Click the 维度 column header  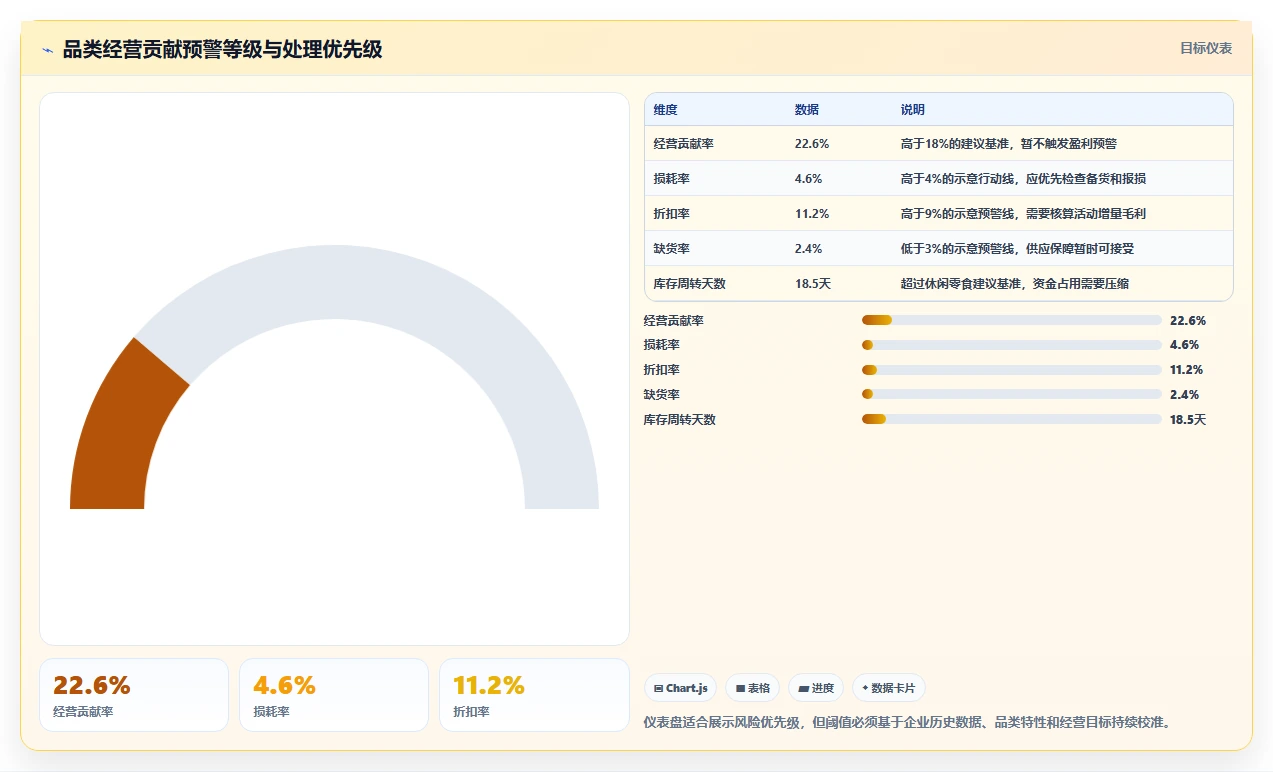[665, 110]
